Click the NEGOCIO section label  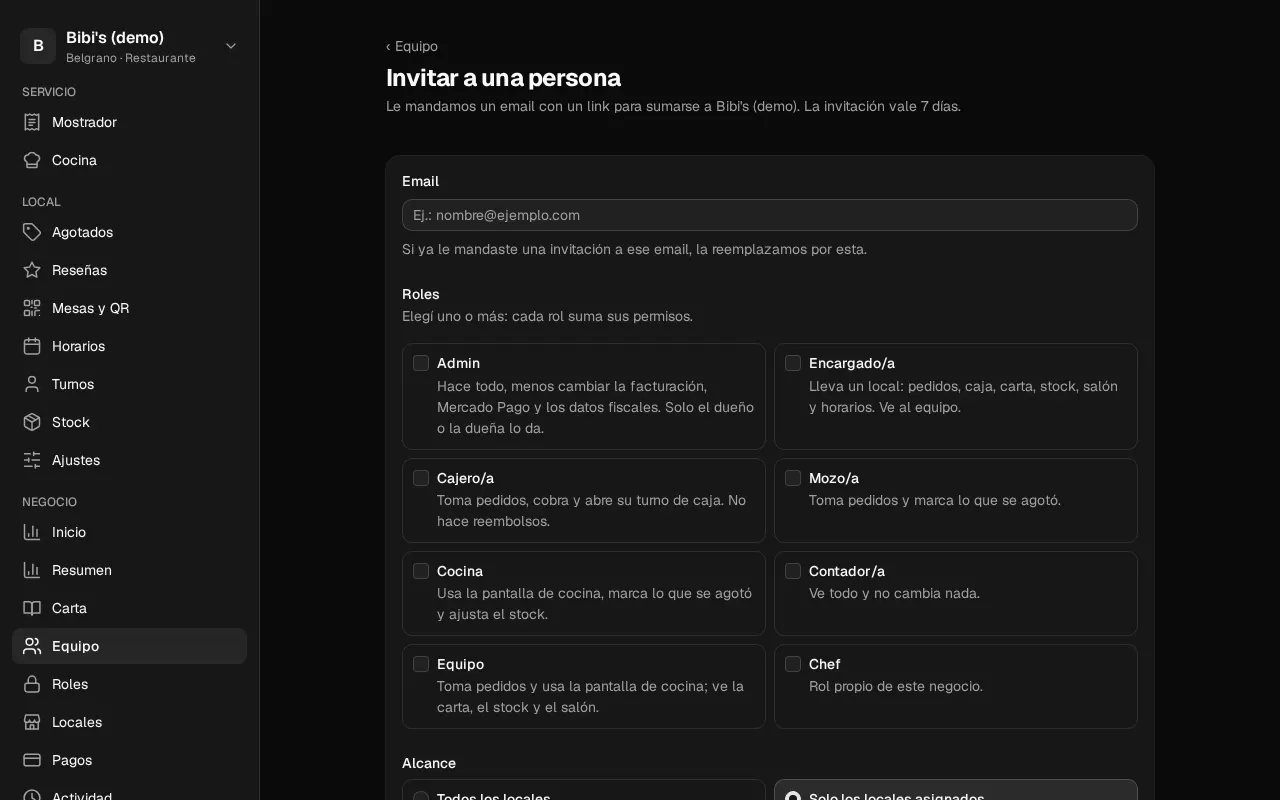coord(49,502)
